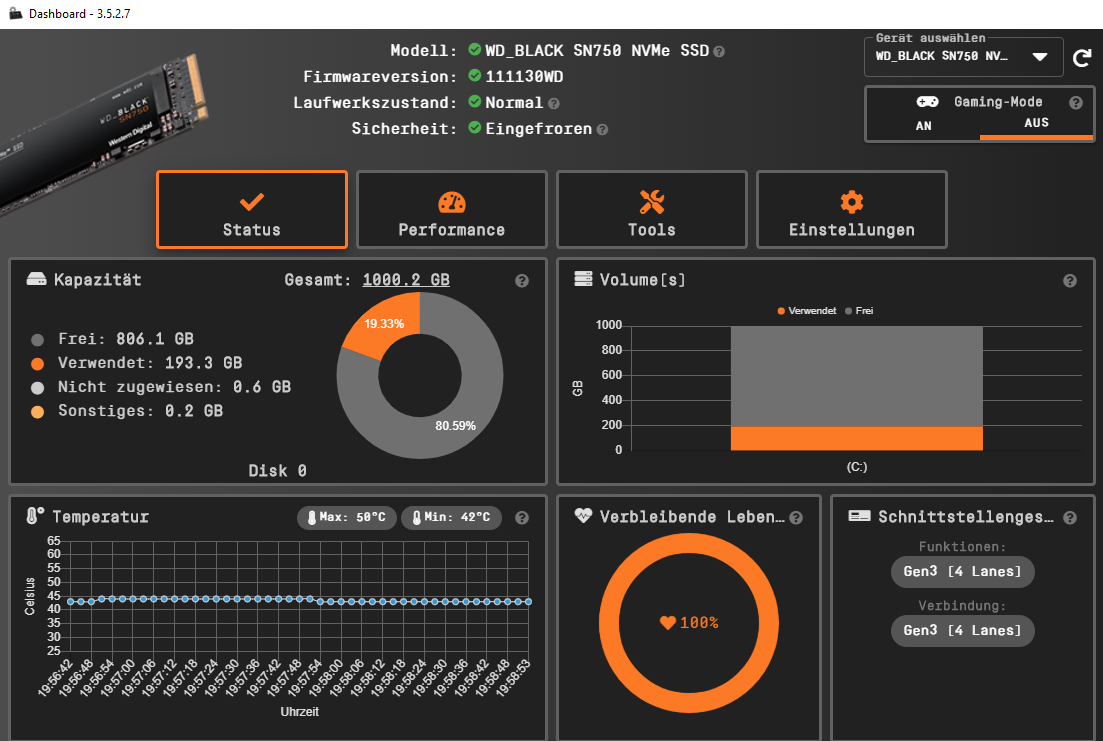
Task: Click the refresh device list icon
Action: pos(1082,58)
